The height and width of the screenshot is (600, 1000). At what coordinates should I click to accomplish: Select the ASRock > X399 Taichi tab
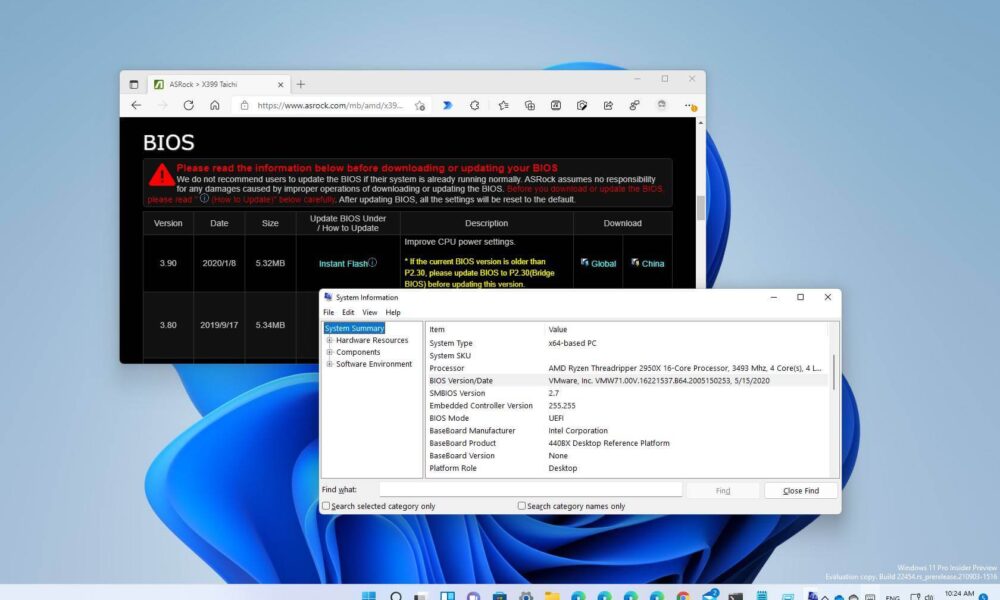pos(218,84)
